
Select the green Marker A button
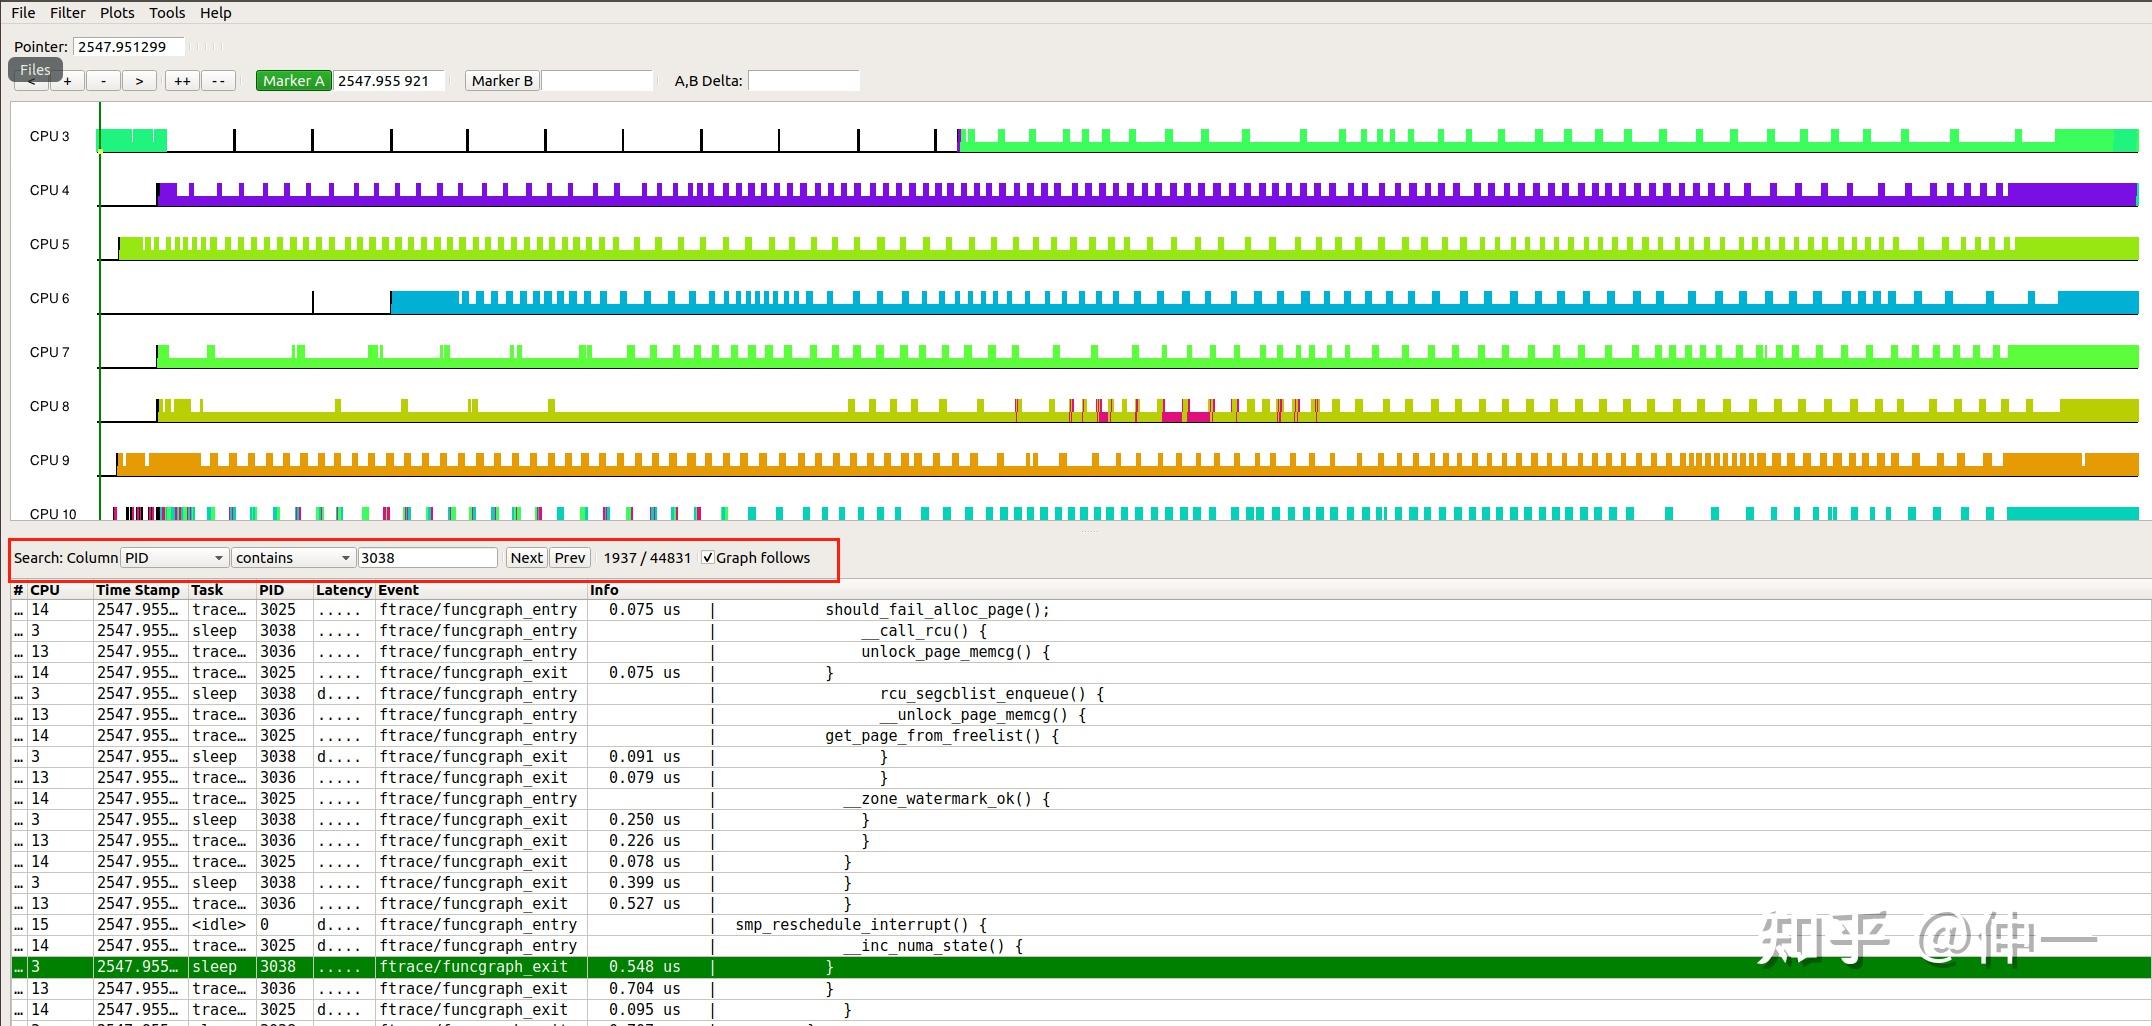(x=293, y=81)
